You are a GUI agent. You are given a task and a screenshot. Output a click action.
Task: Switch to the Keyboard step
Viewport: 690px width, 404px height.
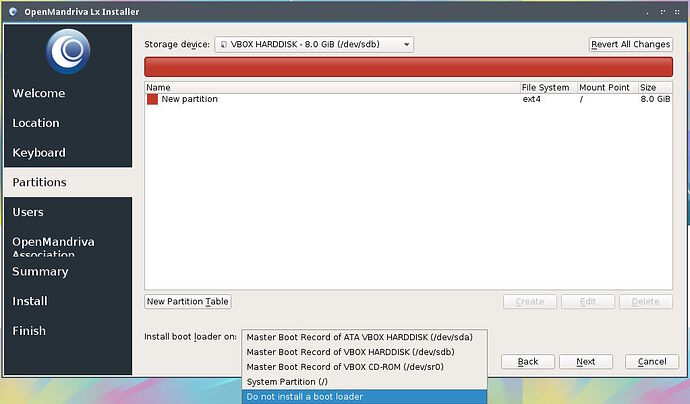pos(39,153)
